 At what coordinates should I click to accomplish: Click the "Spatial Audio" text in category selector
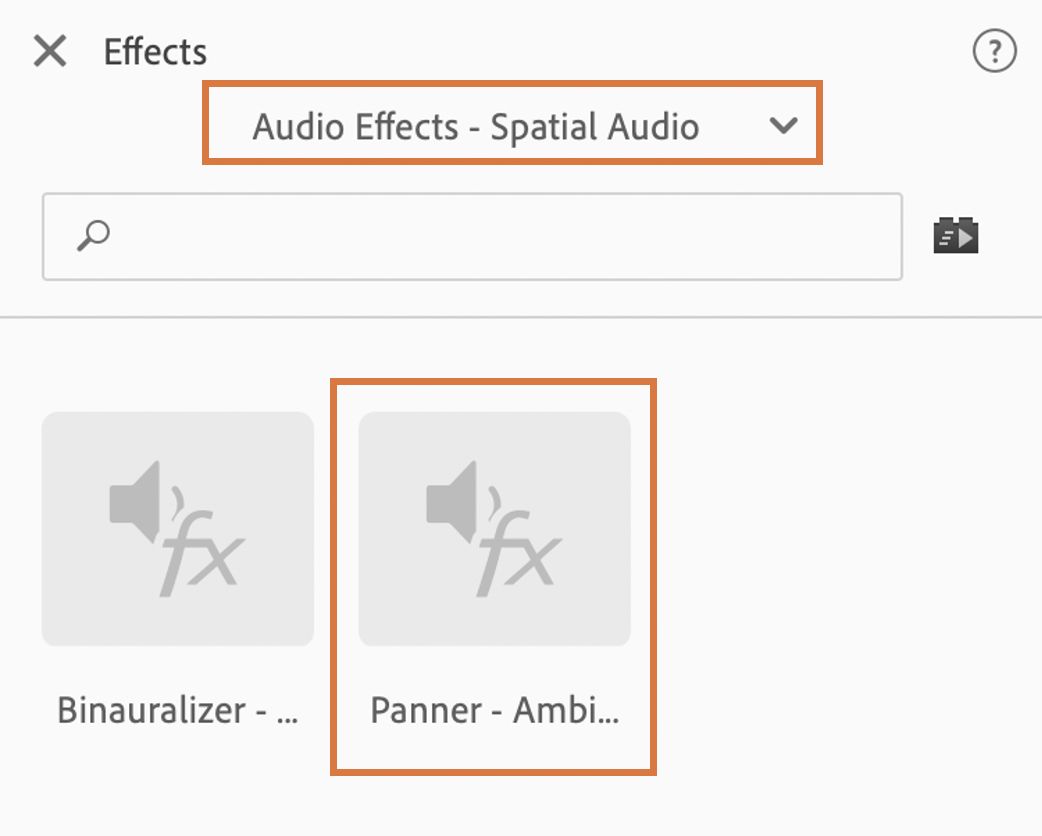(594, 128)
